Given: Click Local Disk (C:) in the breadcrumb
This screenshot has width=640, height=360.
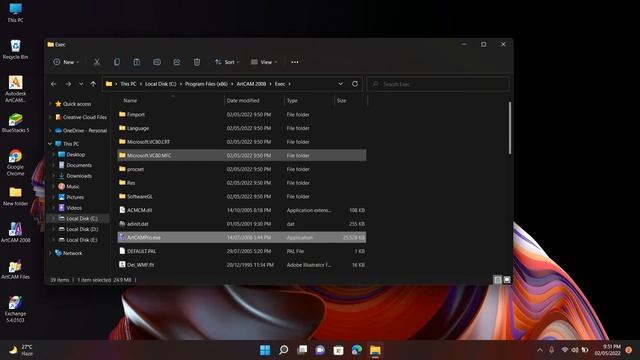Looking at the screenshot, I should click(x=160, y=84).
